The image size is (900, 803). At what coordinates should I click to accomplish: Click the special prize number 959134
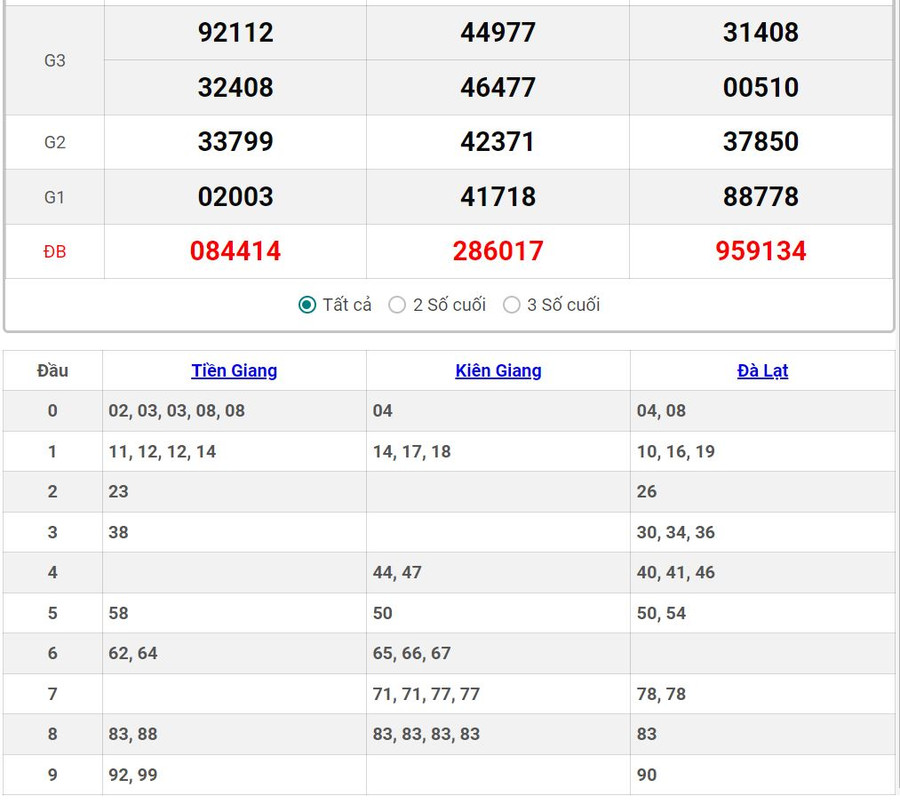click(x=761, y=251)
